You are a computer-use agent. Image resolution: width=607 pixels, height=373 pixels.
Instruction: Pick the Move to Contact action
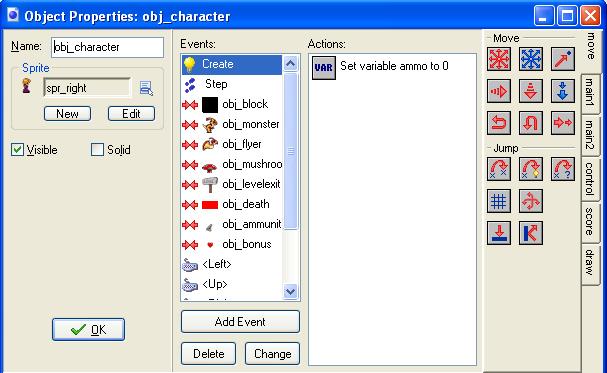click(499, 233)
